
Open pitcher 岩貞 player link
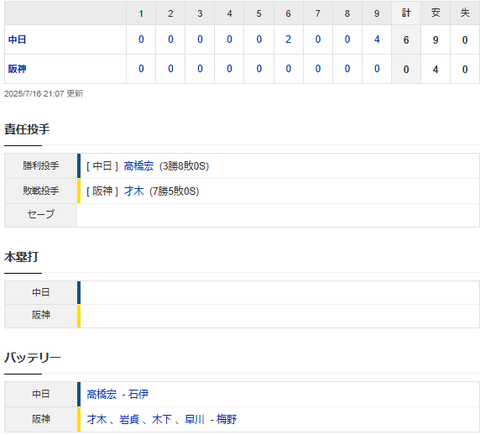tap(129, 419)
